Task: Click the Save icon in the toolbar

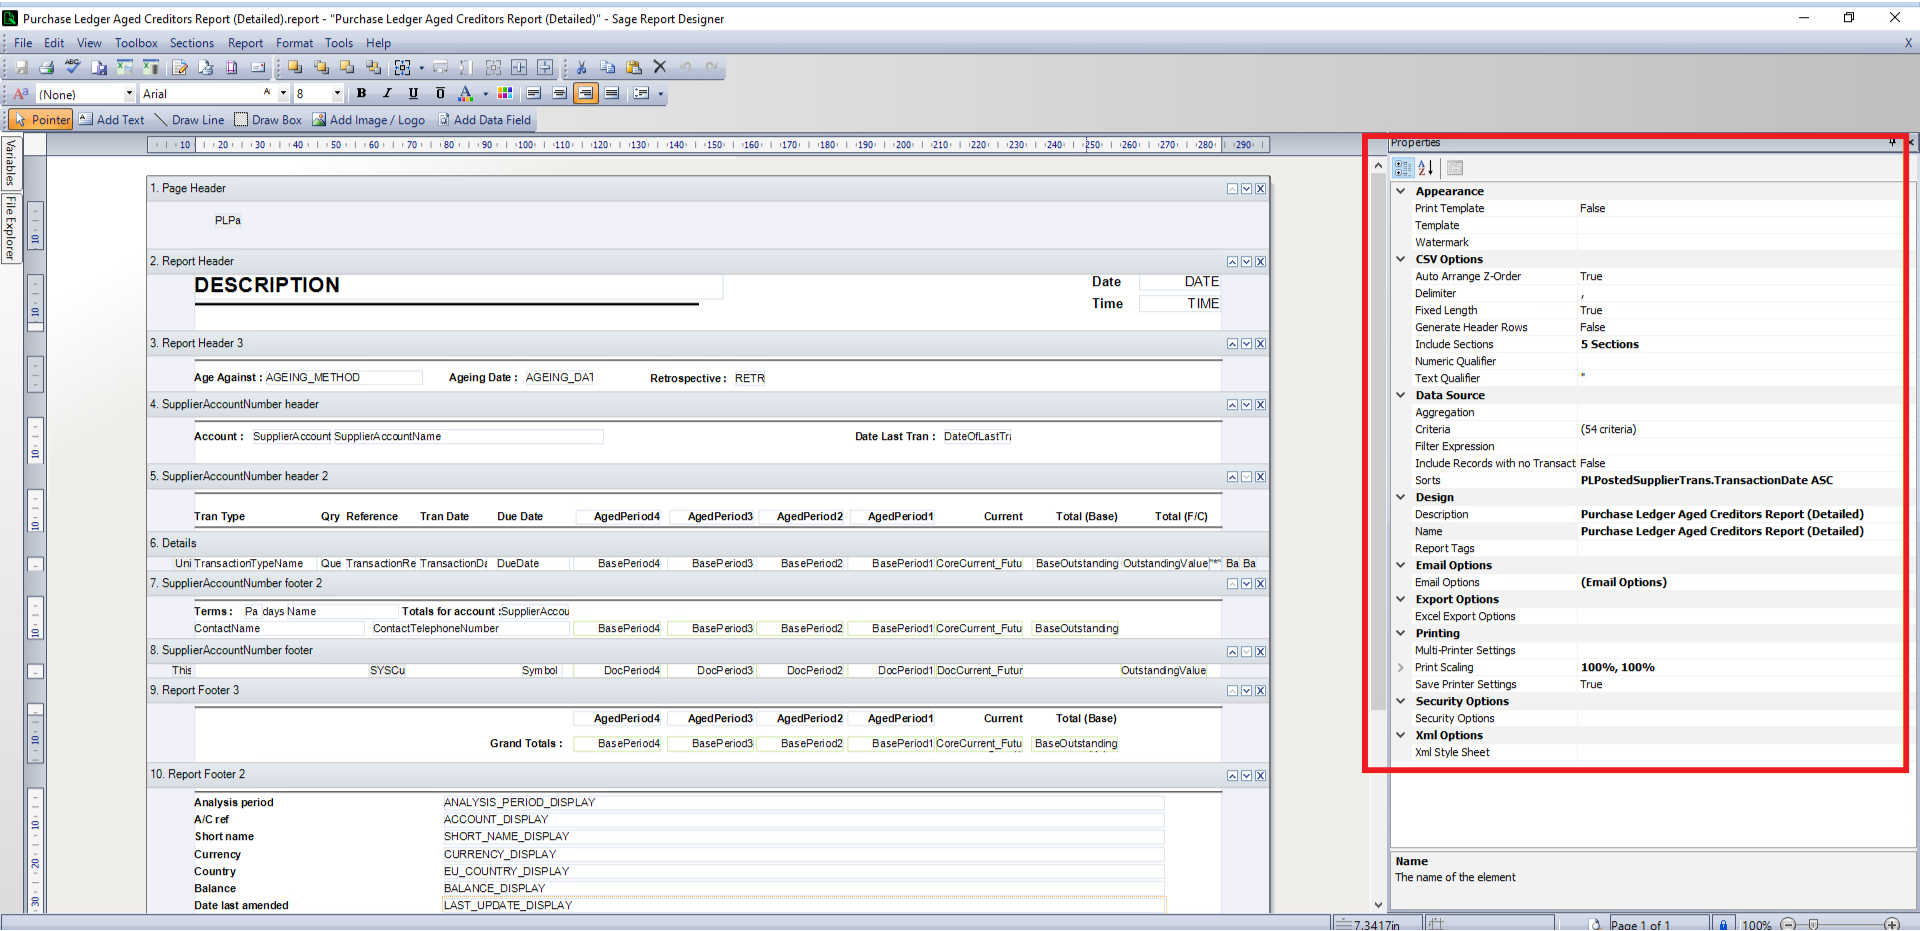Action: [21, 68]
